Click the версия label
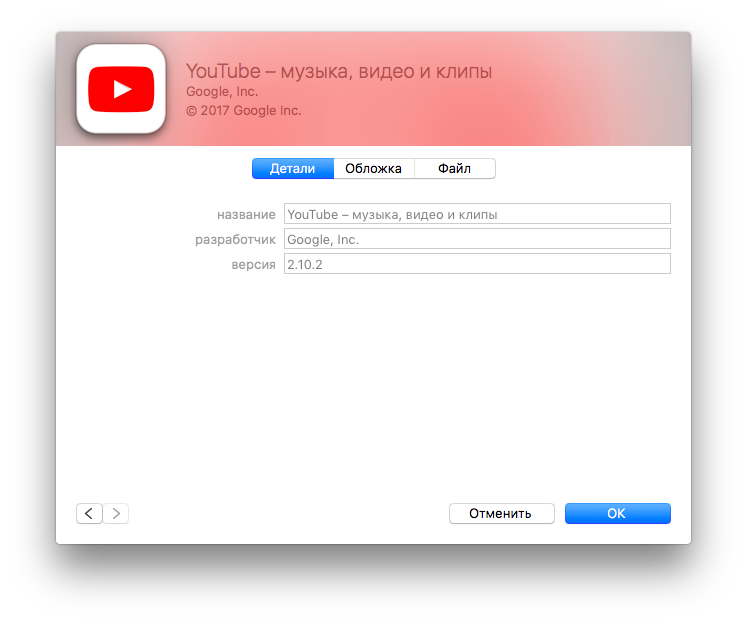 point(253,265)
